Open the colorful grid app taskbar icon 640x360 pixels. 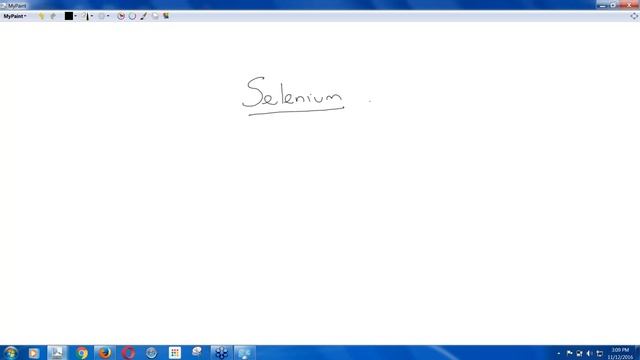pyautogui.click(x=175, y=353)
